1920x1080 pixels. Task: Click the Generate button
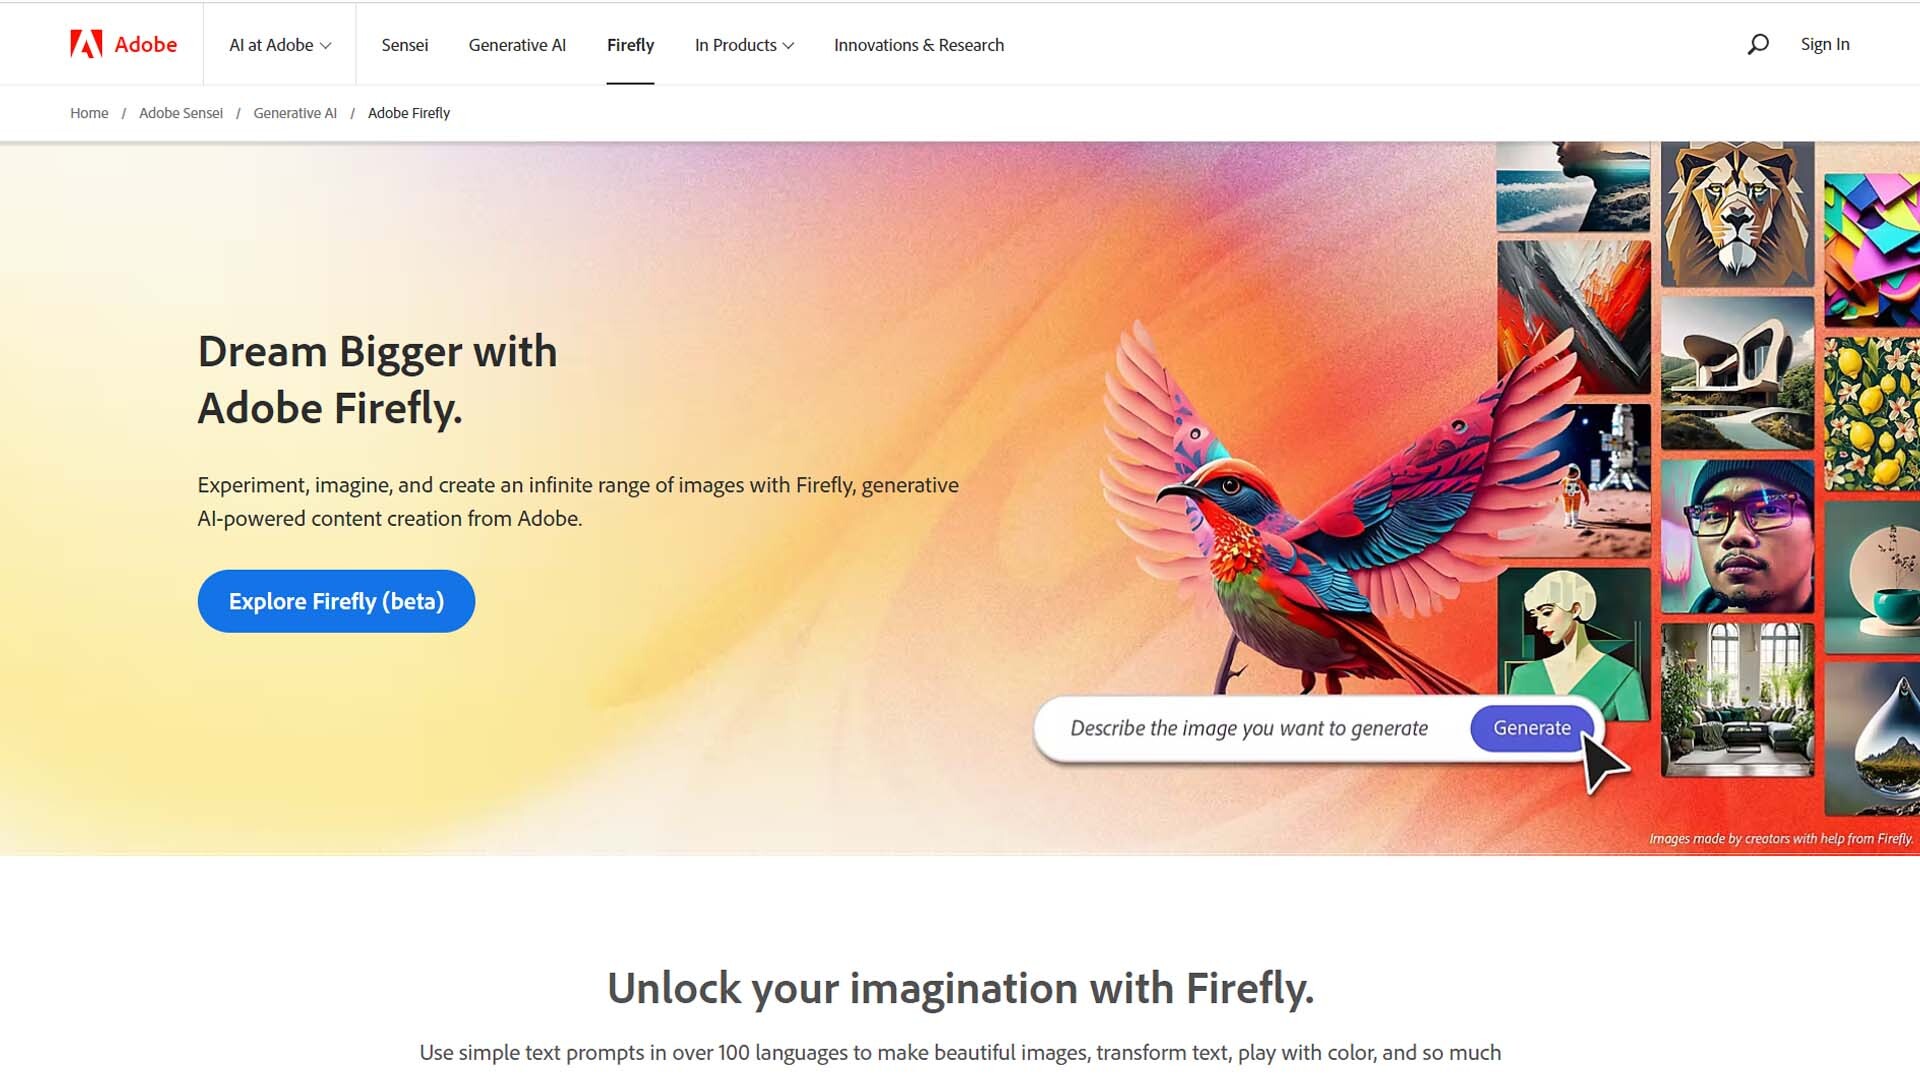(1532, 728)
